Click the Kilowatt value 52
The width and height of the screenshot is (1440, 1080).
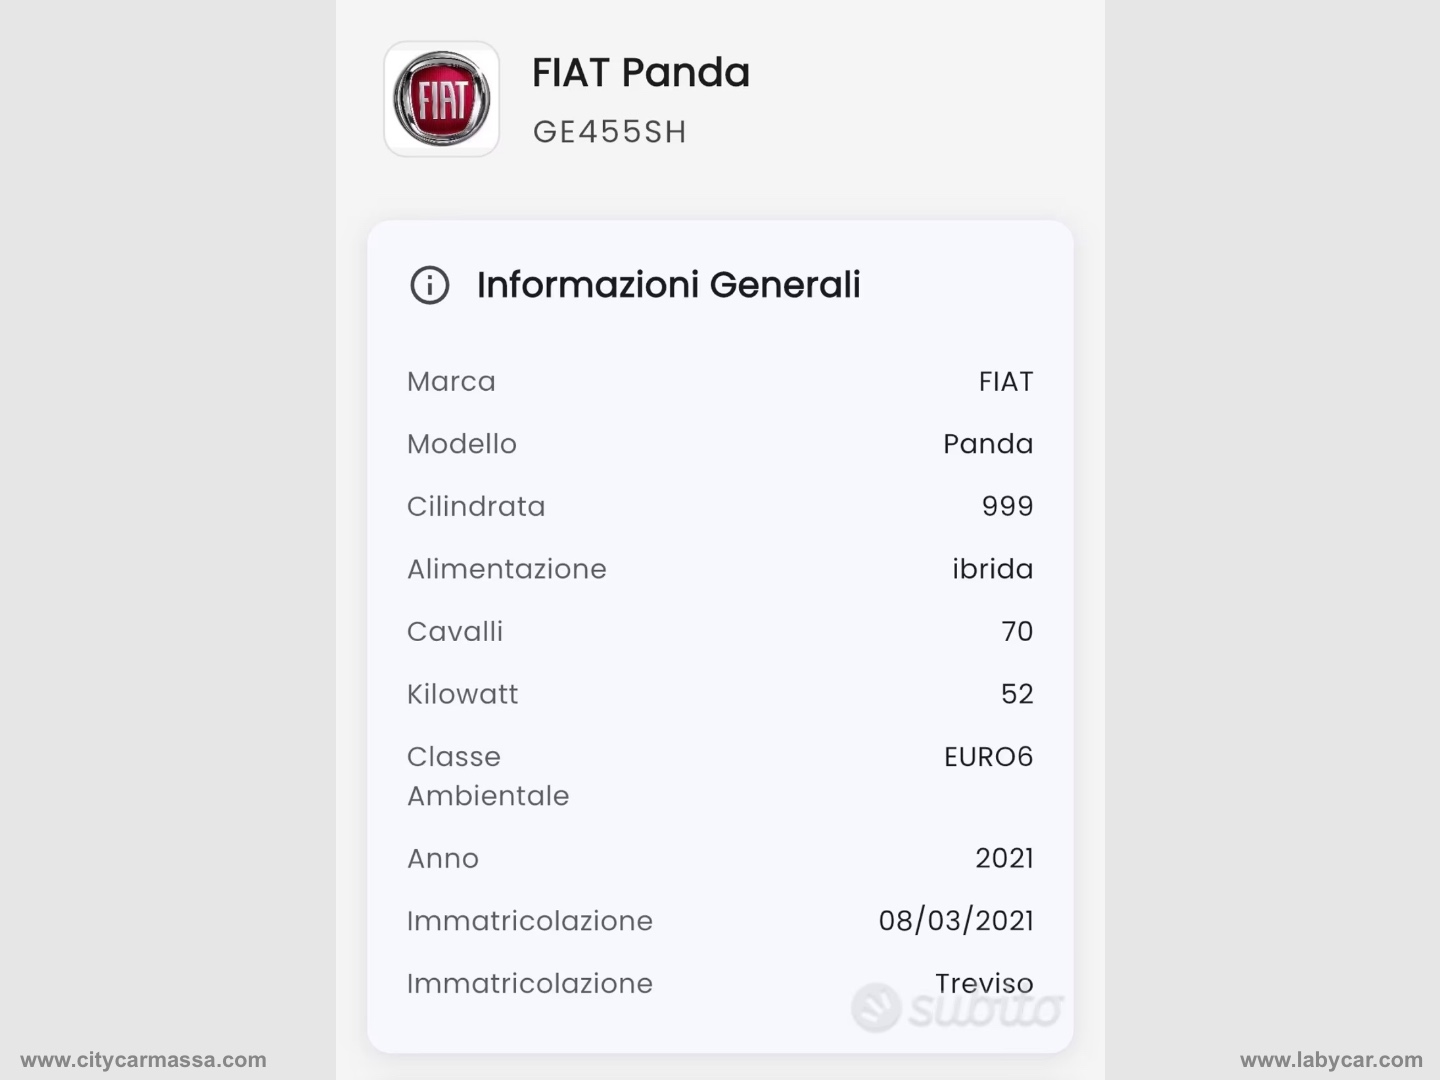[x=1016, y=694]
